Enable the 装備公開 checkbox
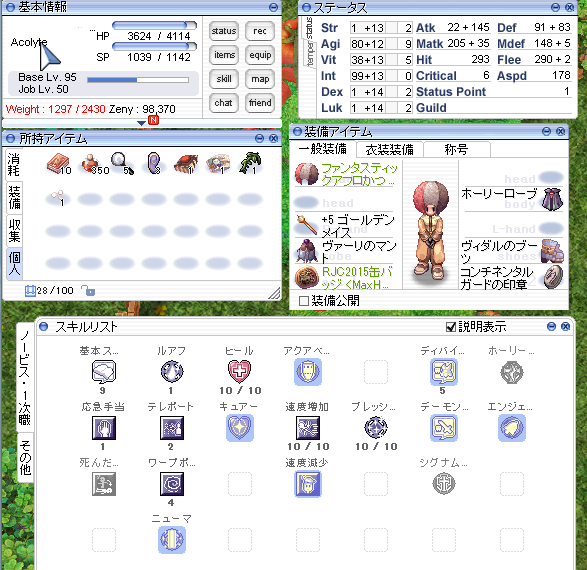Viewport: 587px width, 570px height. tap(304, 301)
